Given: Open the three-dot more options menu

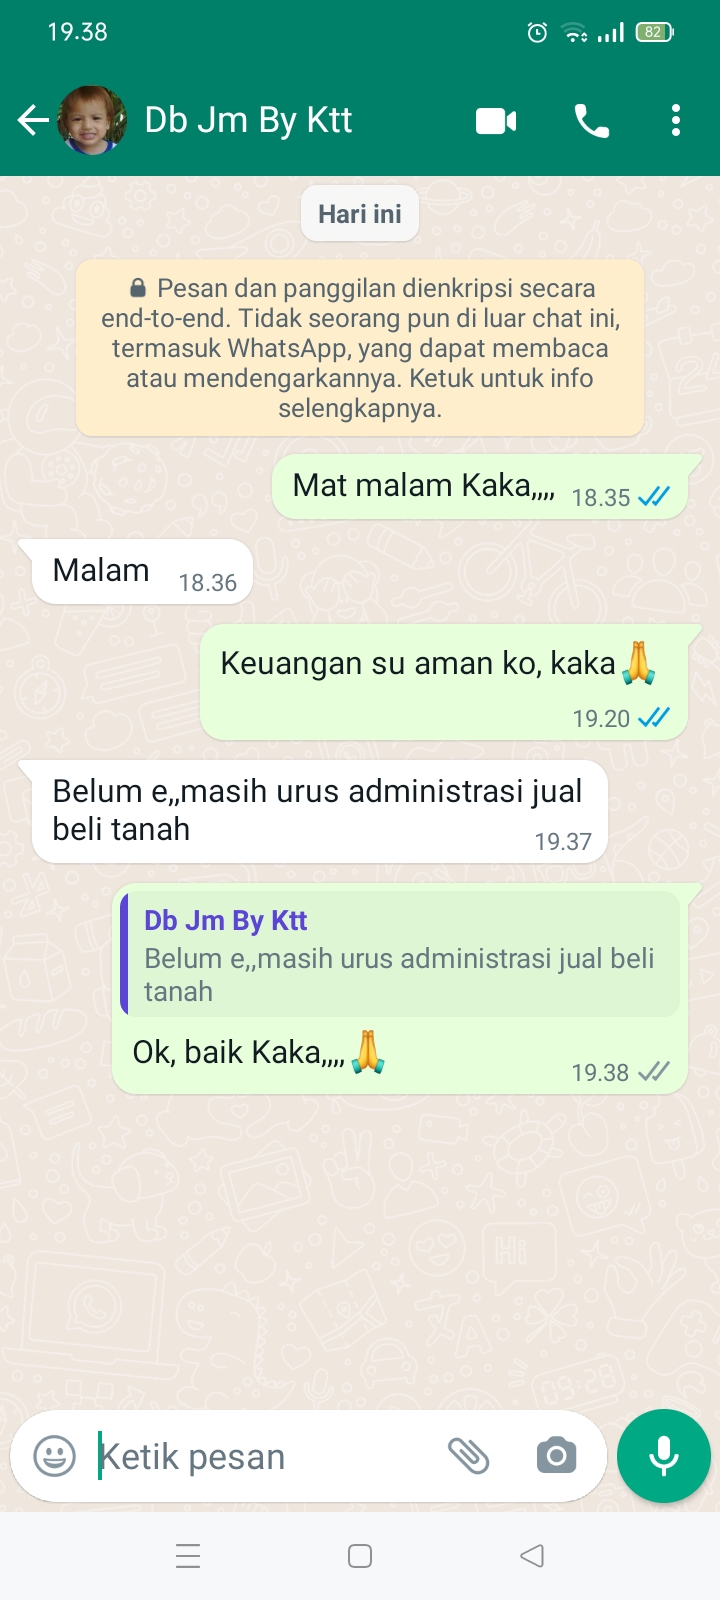Looking at the screenshot, I should click(676, 120).
